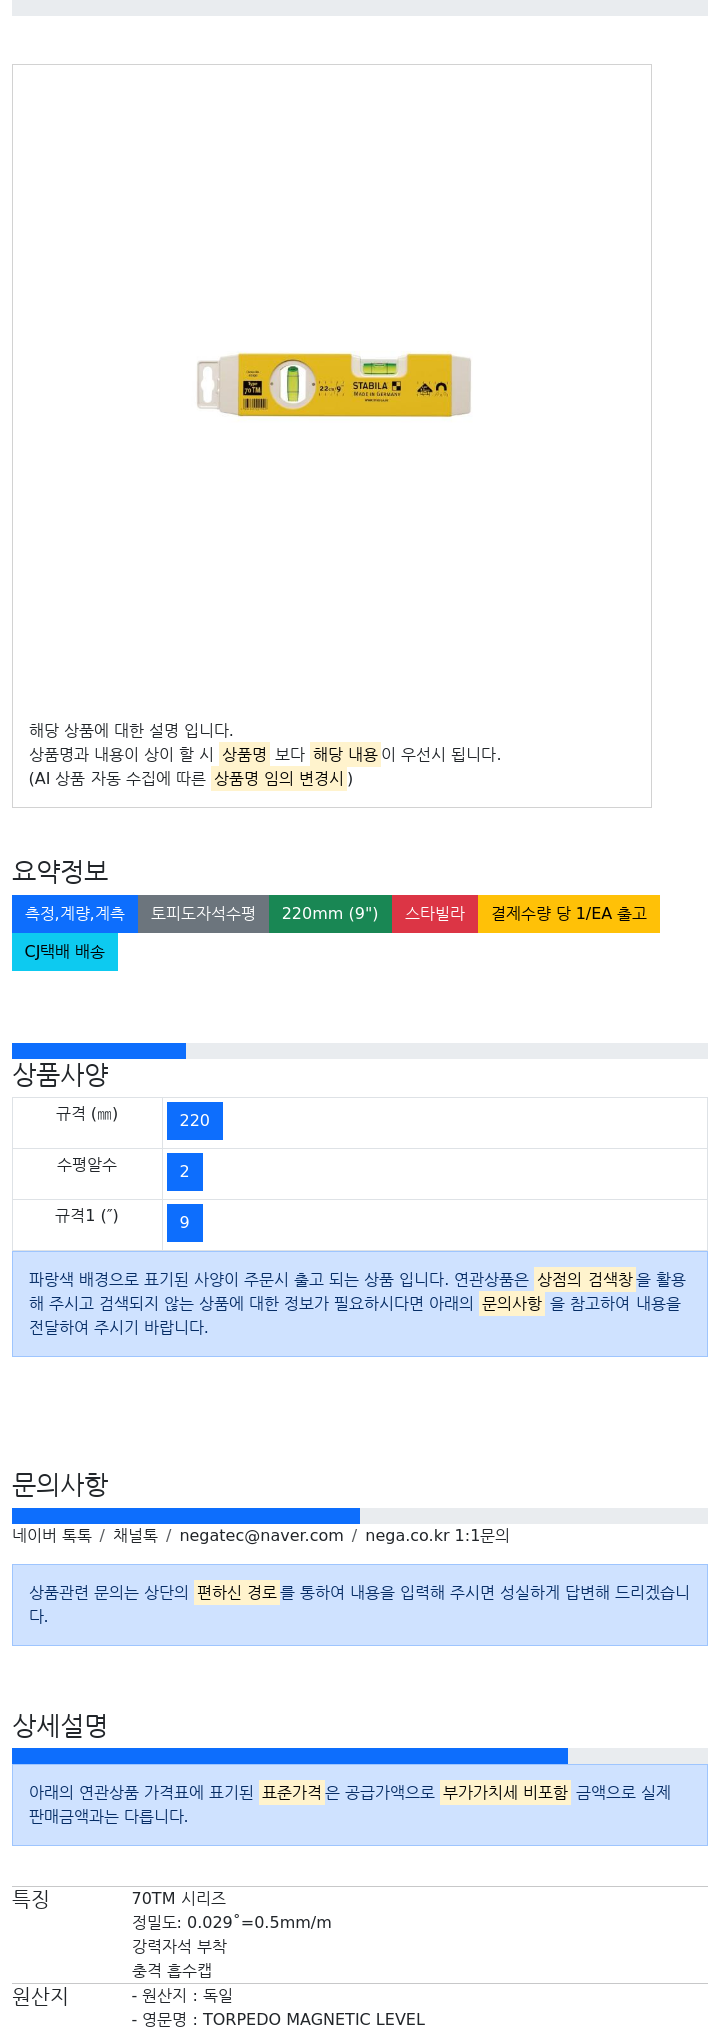Click the blue 9 inch value badge
720x2032 pixels.
[x=185, y=1223]
